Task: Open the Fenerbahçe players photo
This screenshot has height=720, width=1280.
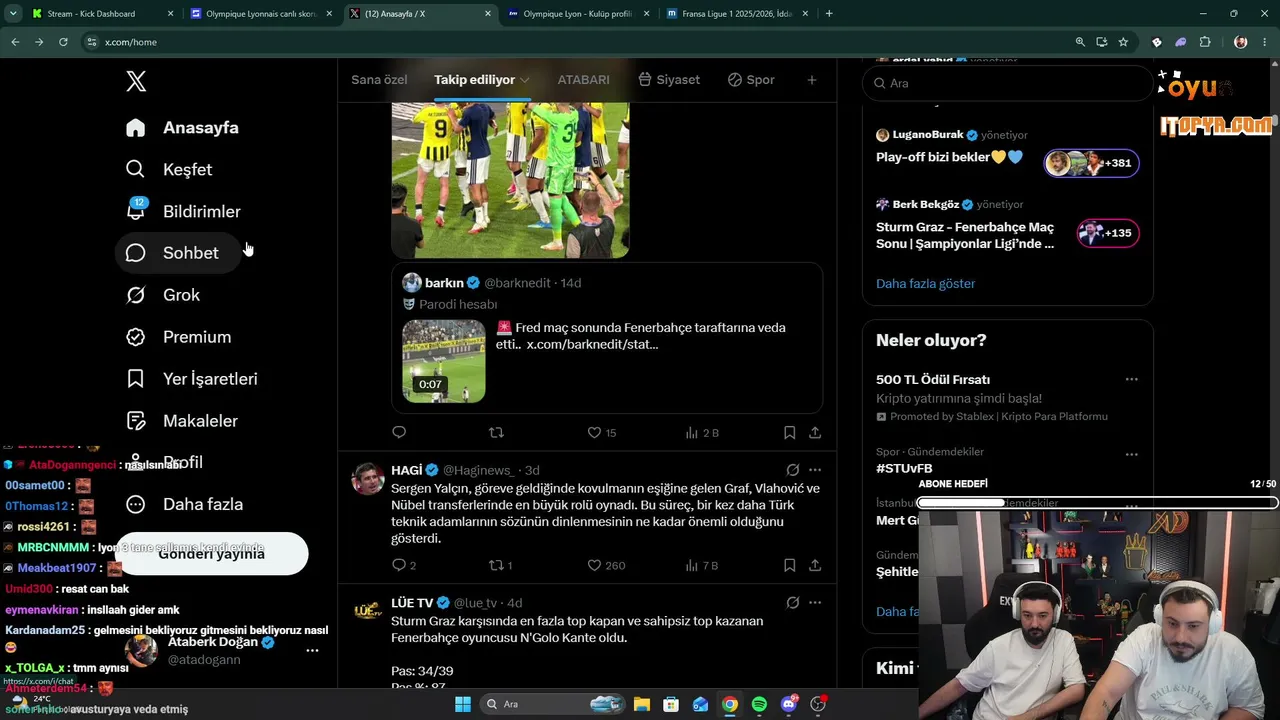Action: 510,180
